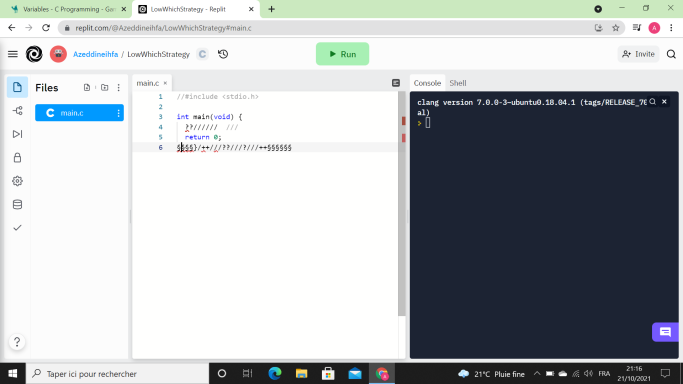Open the main.c file options menu

(x=118, y=113)
